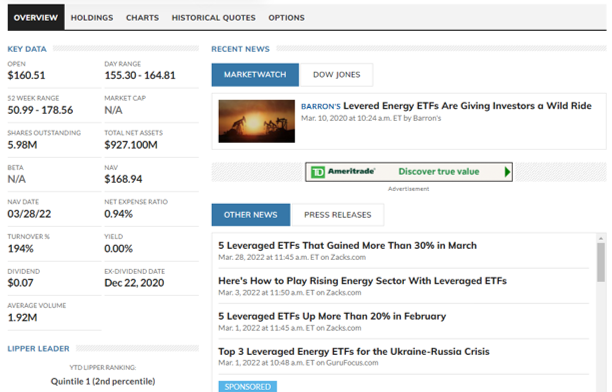This screenshot has height=392, width=612.
Task: Click the Dividend value $0.07
Action: [20, 283]
